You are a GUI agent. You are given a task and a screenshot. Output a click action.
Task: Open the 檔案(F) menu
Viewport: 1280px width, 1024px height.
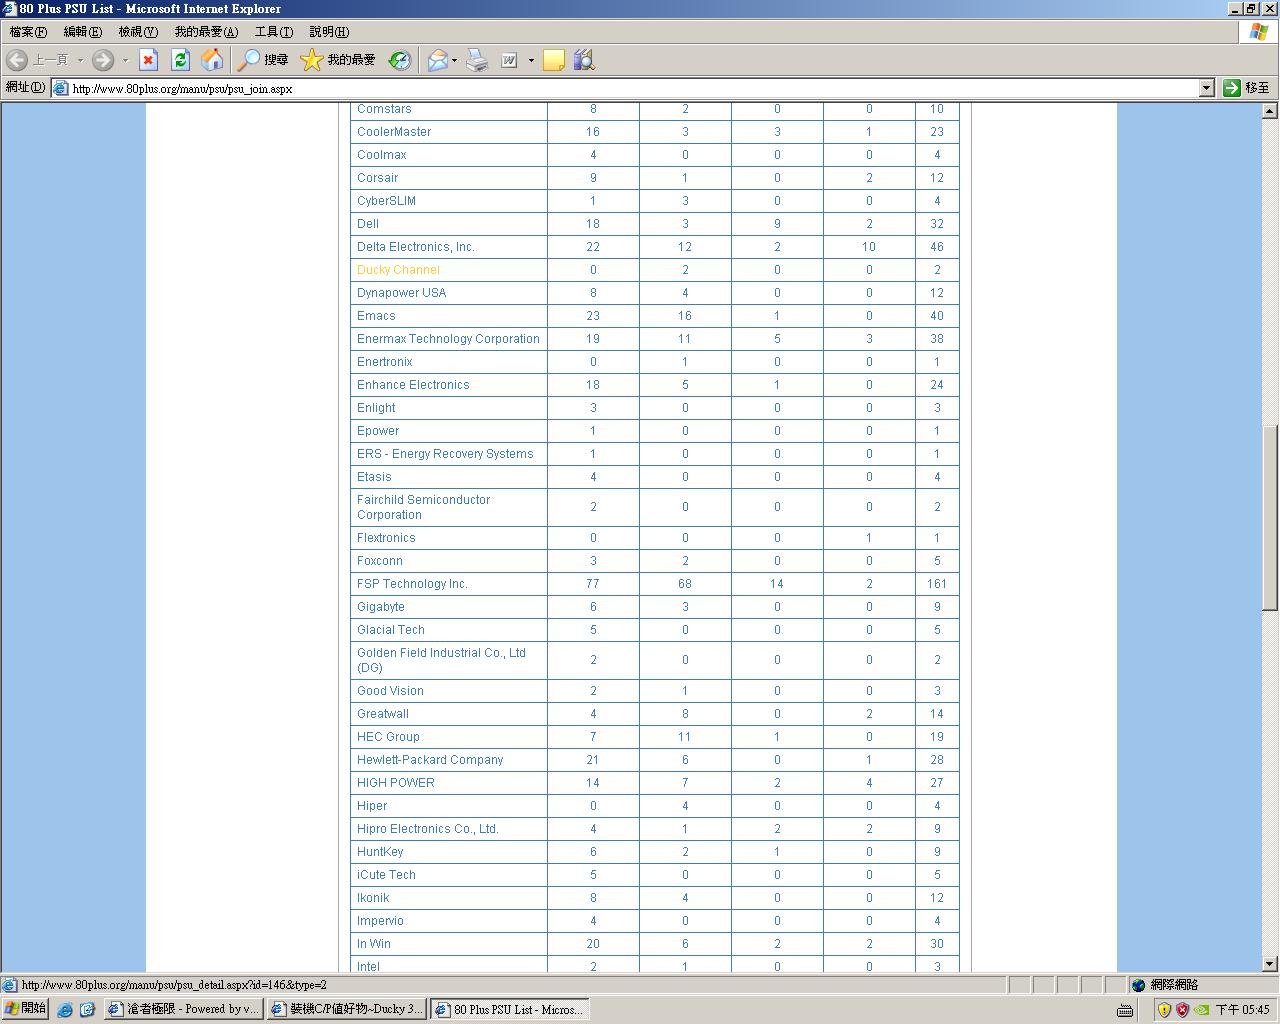click(28, 32)
